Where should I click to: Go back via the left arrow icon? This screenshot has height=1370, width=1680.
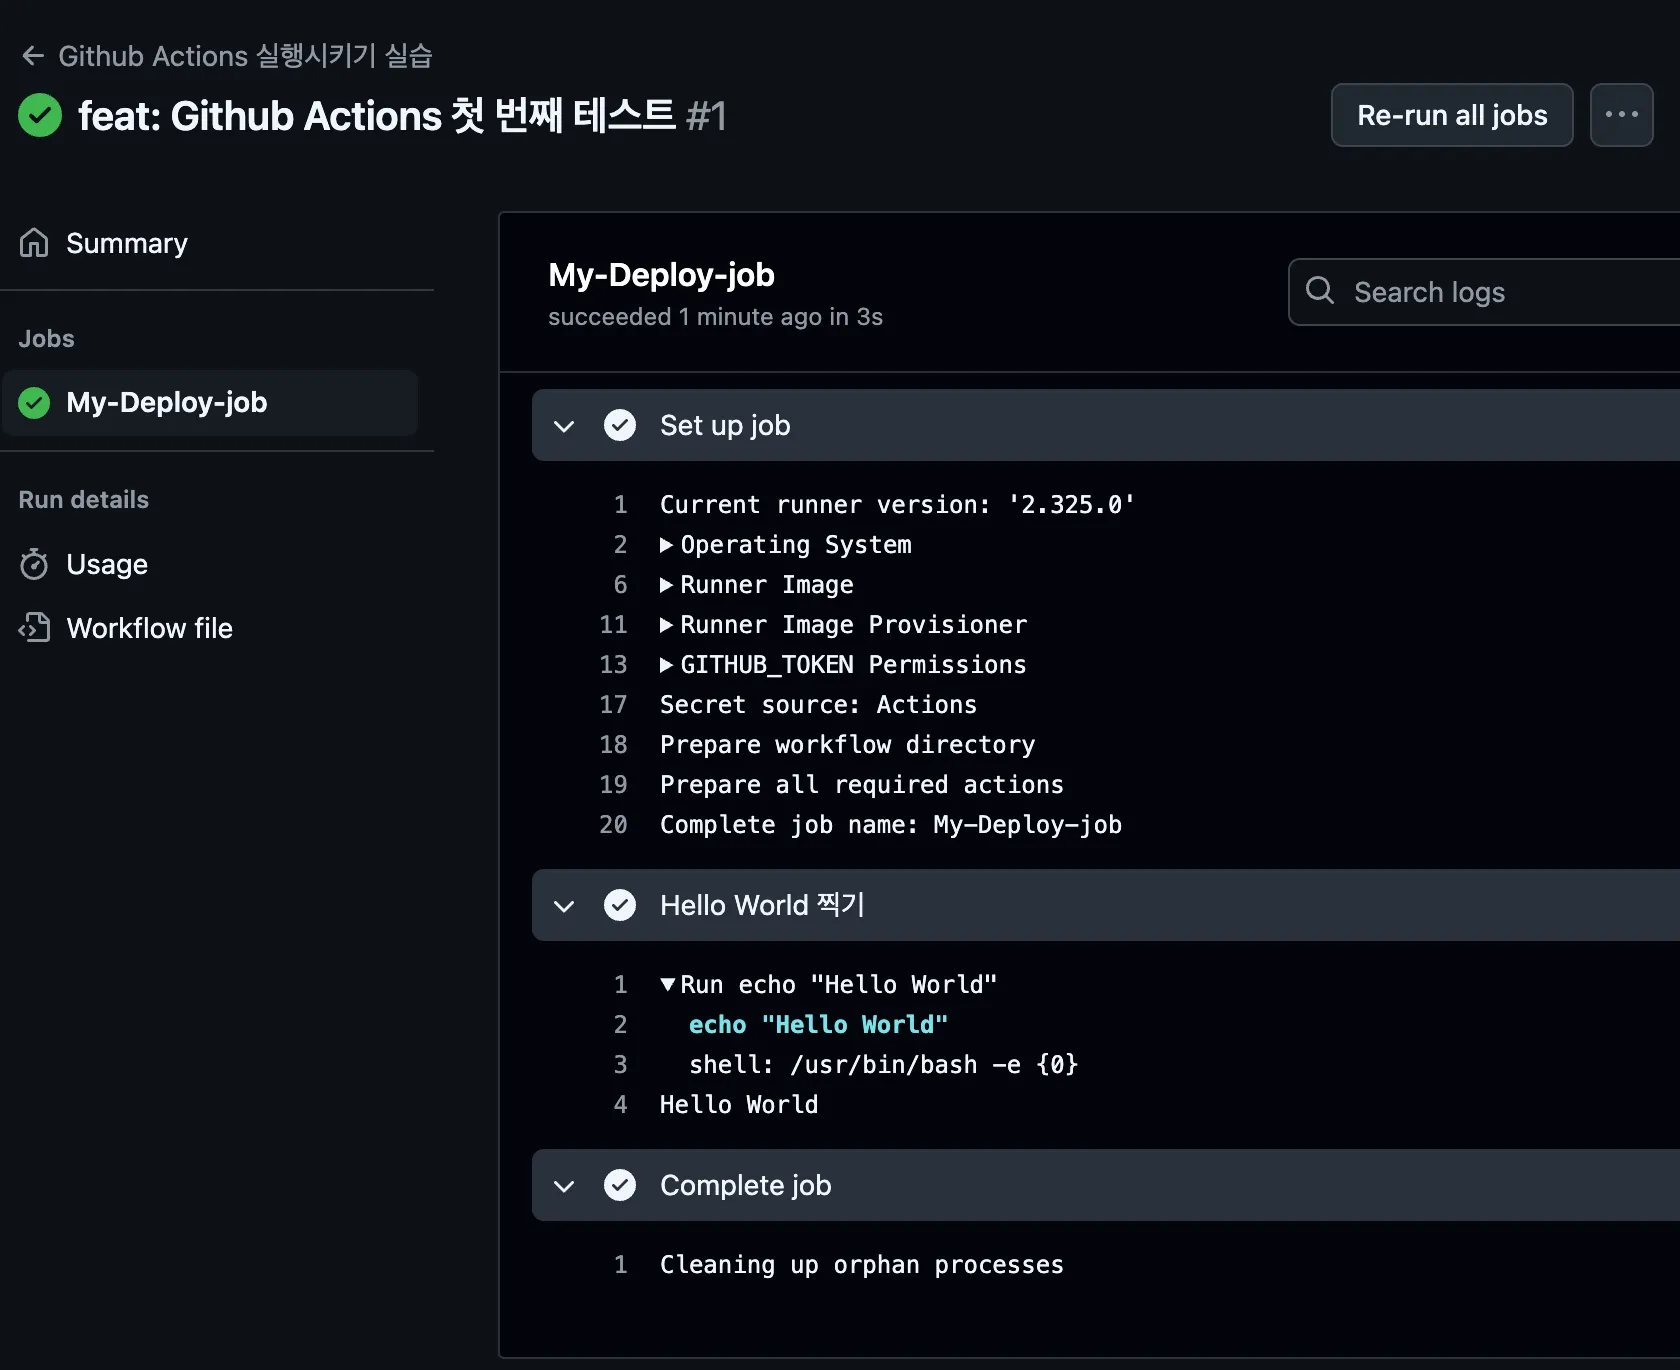pyautogui.click(x=33, y=56)
